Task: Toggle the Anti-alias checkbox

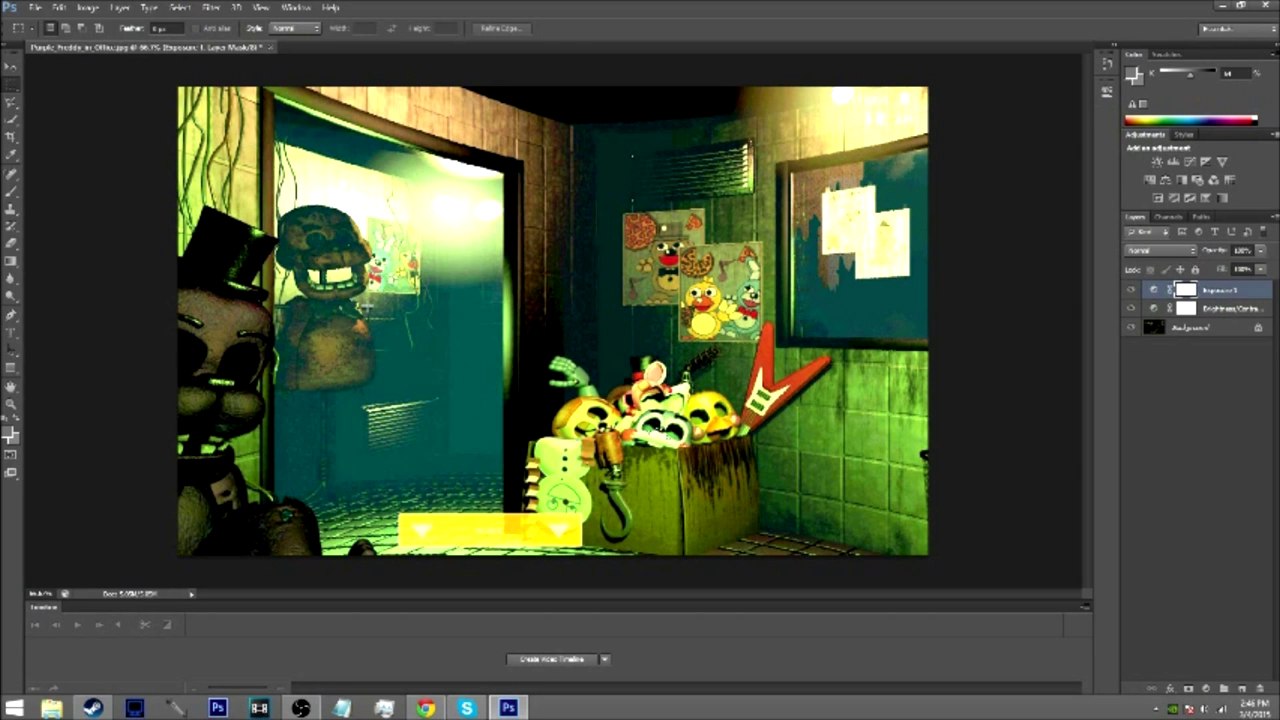Action: (195, 28)
